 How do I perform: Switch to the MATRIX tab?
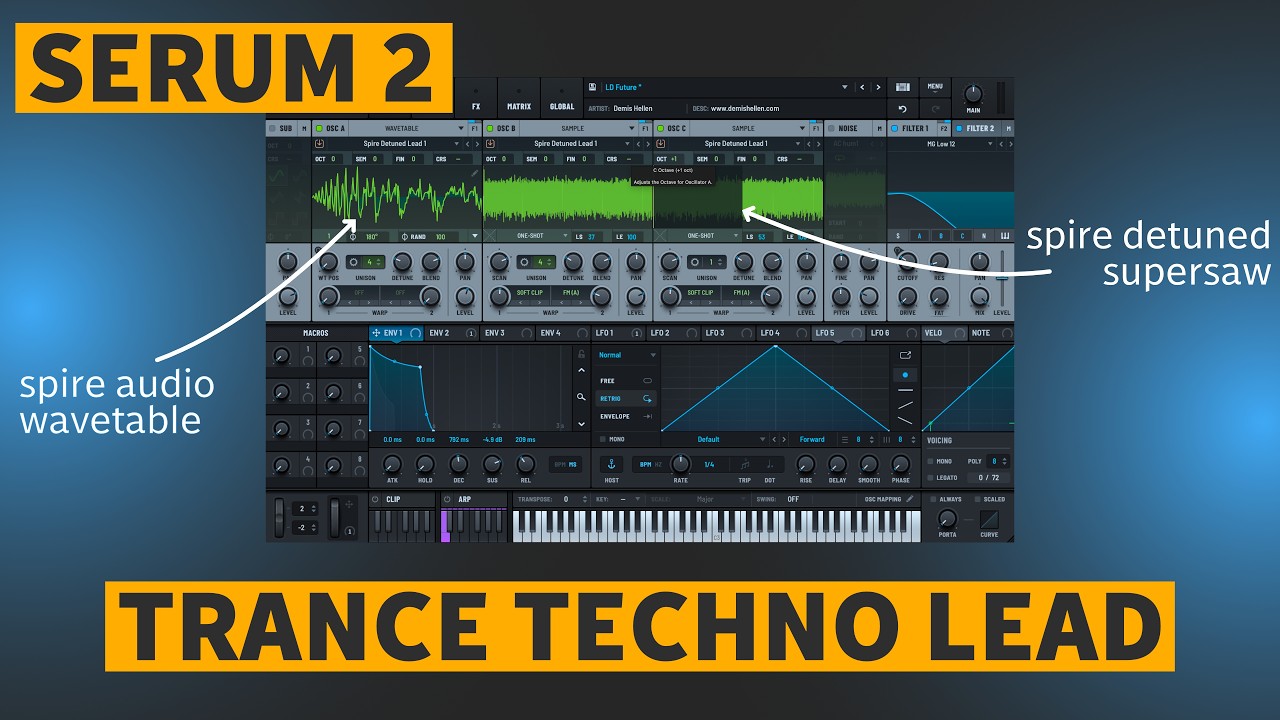tap(519, 98)
